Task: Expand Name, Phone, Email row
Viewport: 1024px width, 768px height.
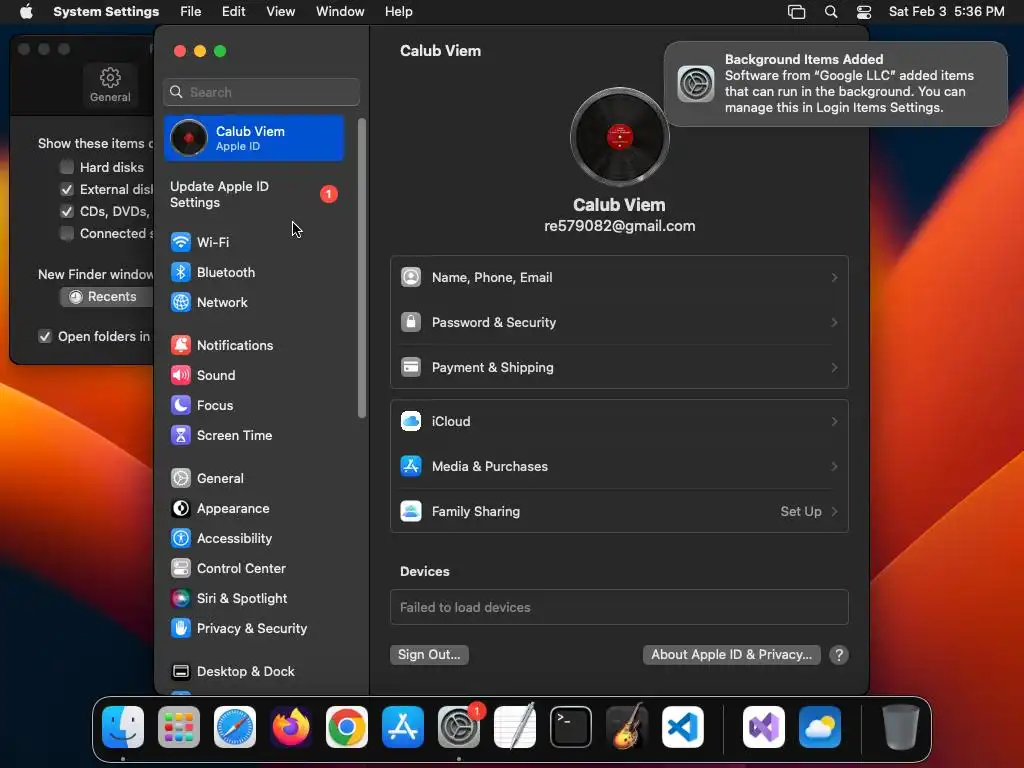Action: [619, 278]
